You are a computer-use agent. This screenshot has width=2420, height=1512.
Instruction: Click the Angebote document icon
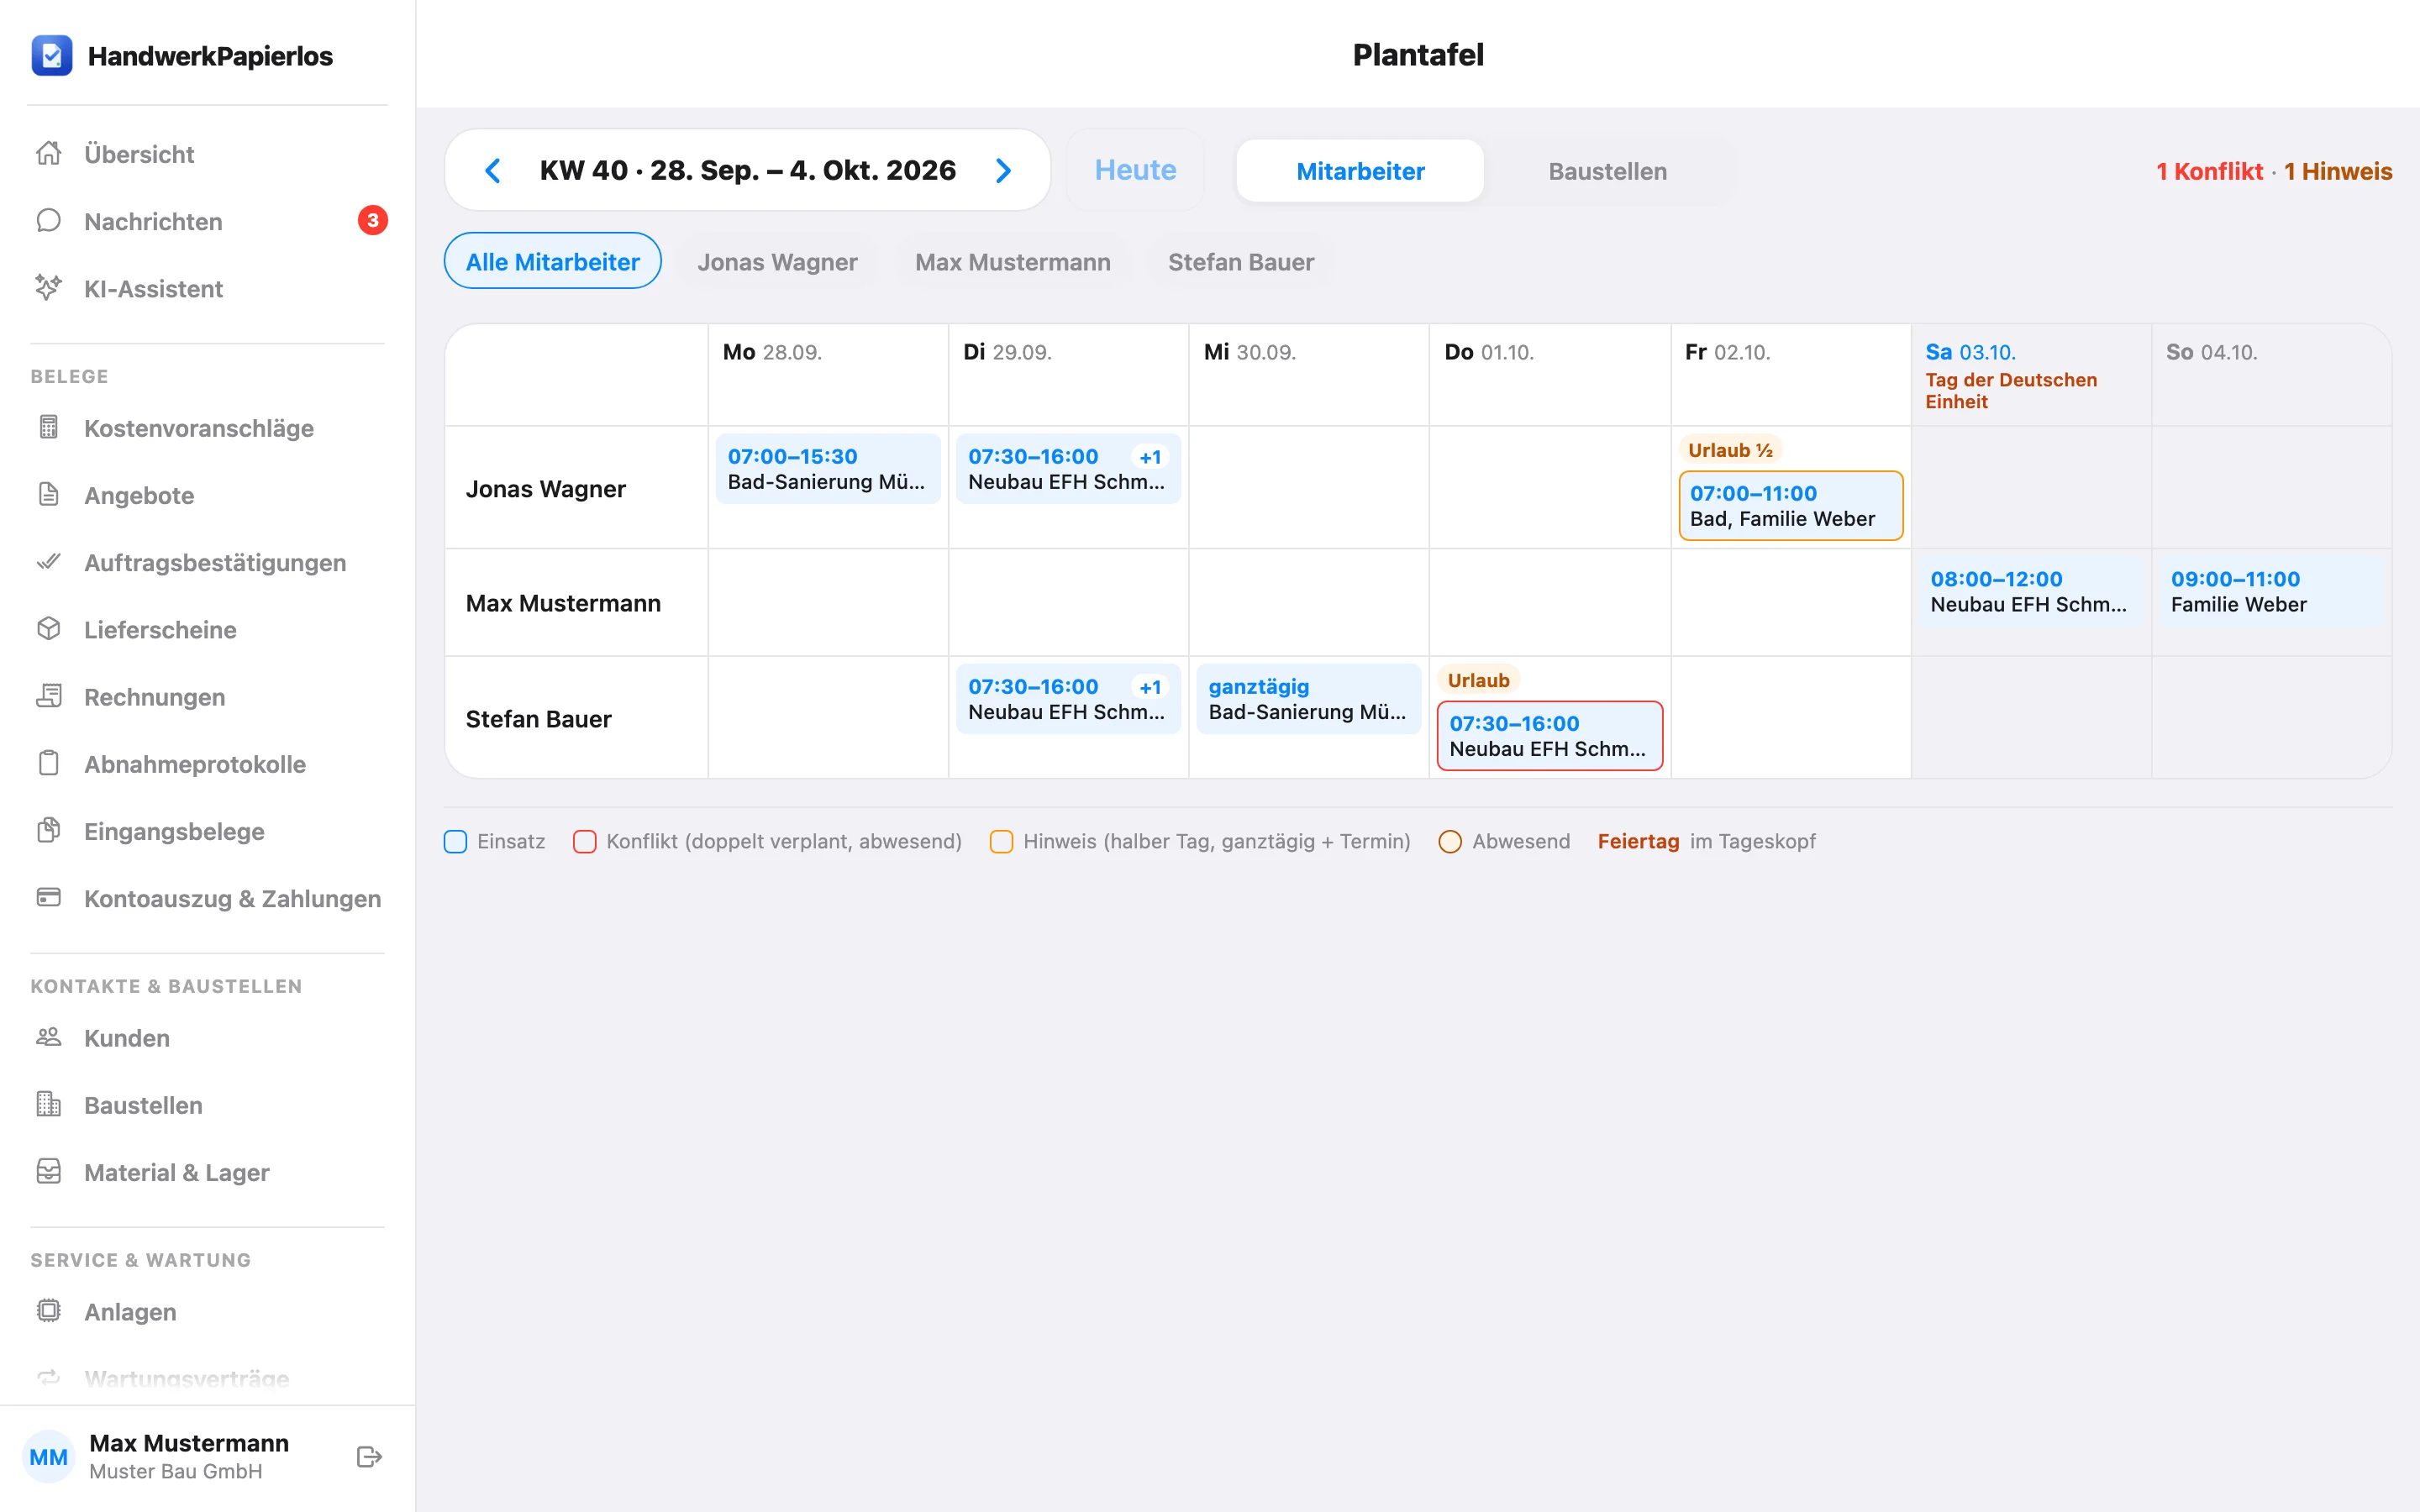[49, 494]
